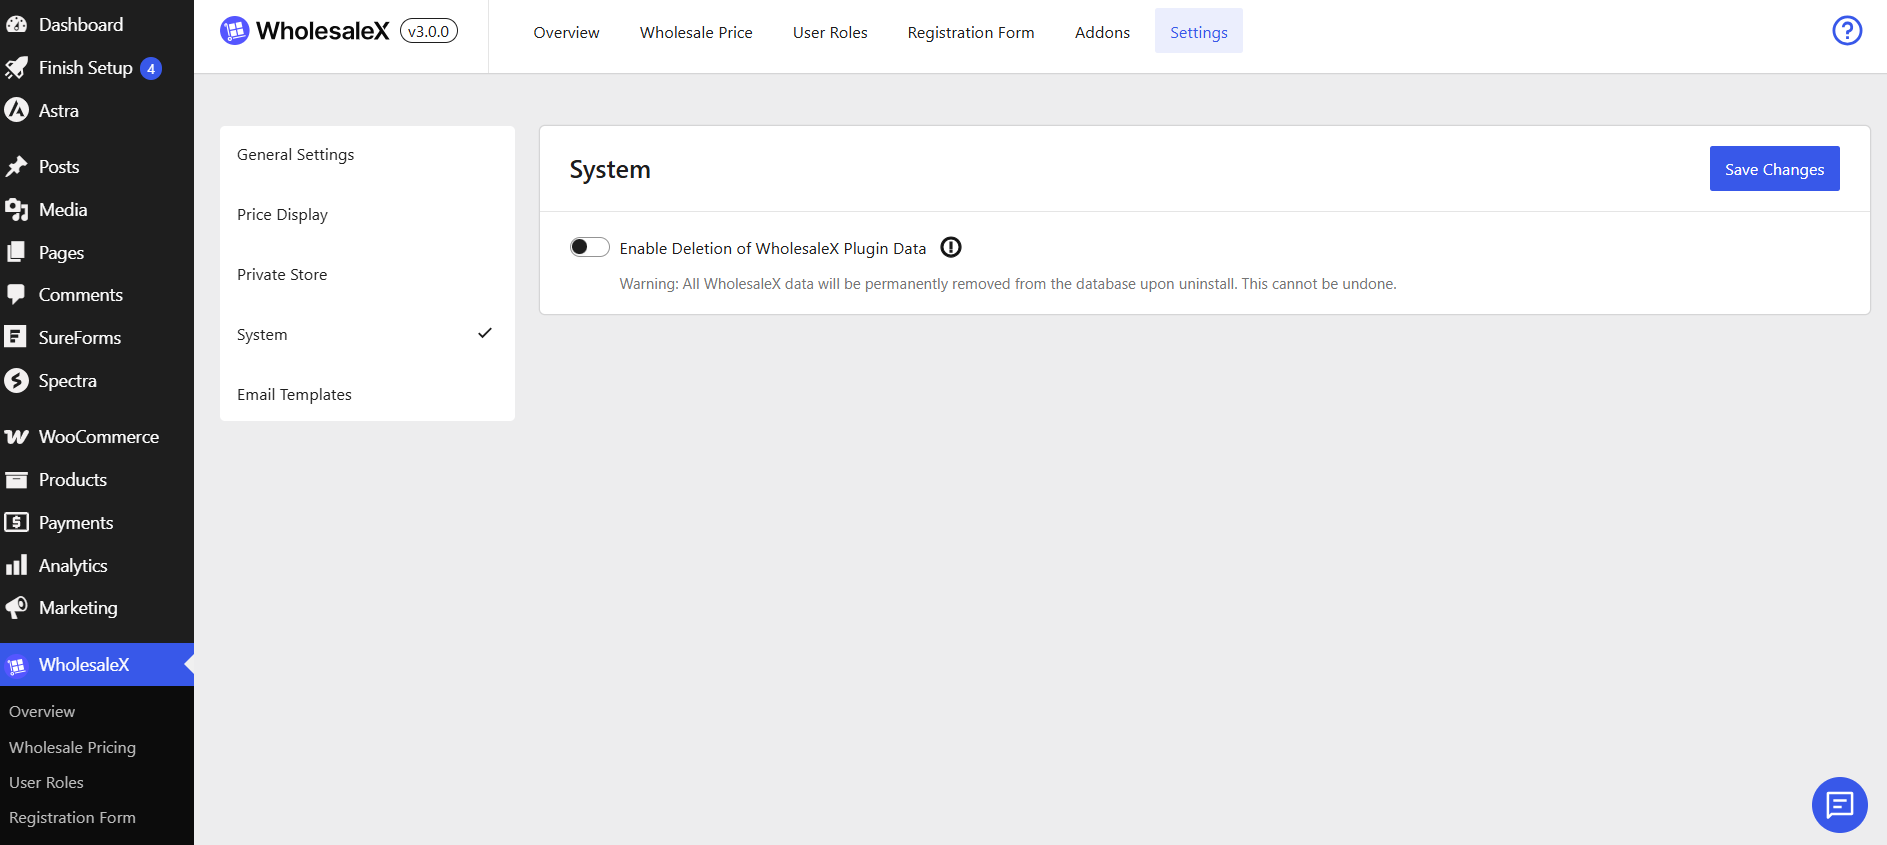Click the Analytics bar chart icon
This screenshot has height=845, width=1887.
[16, 565]
